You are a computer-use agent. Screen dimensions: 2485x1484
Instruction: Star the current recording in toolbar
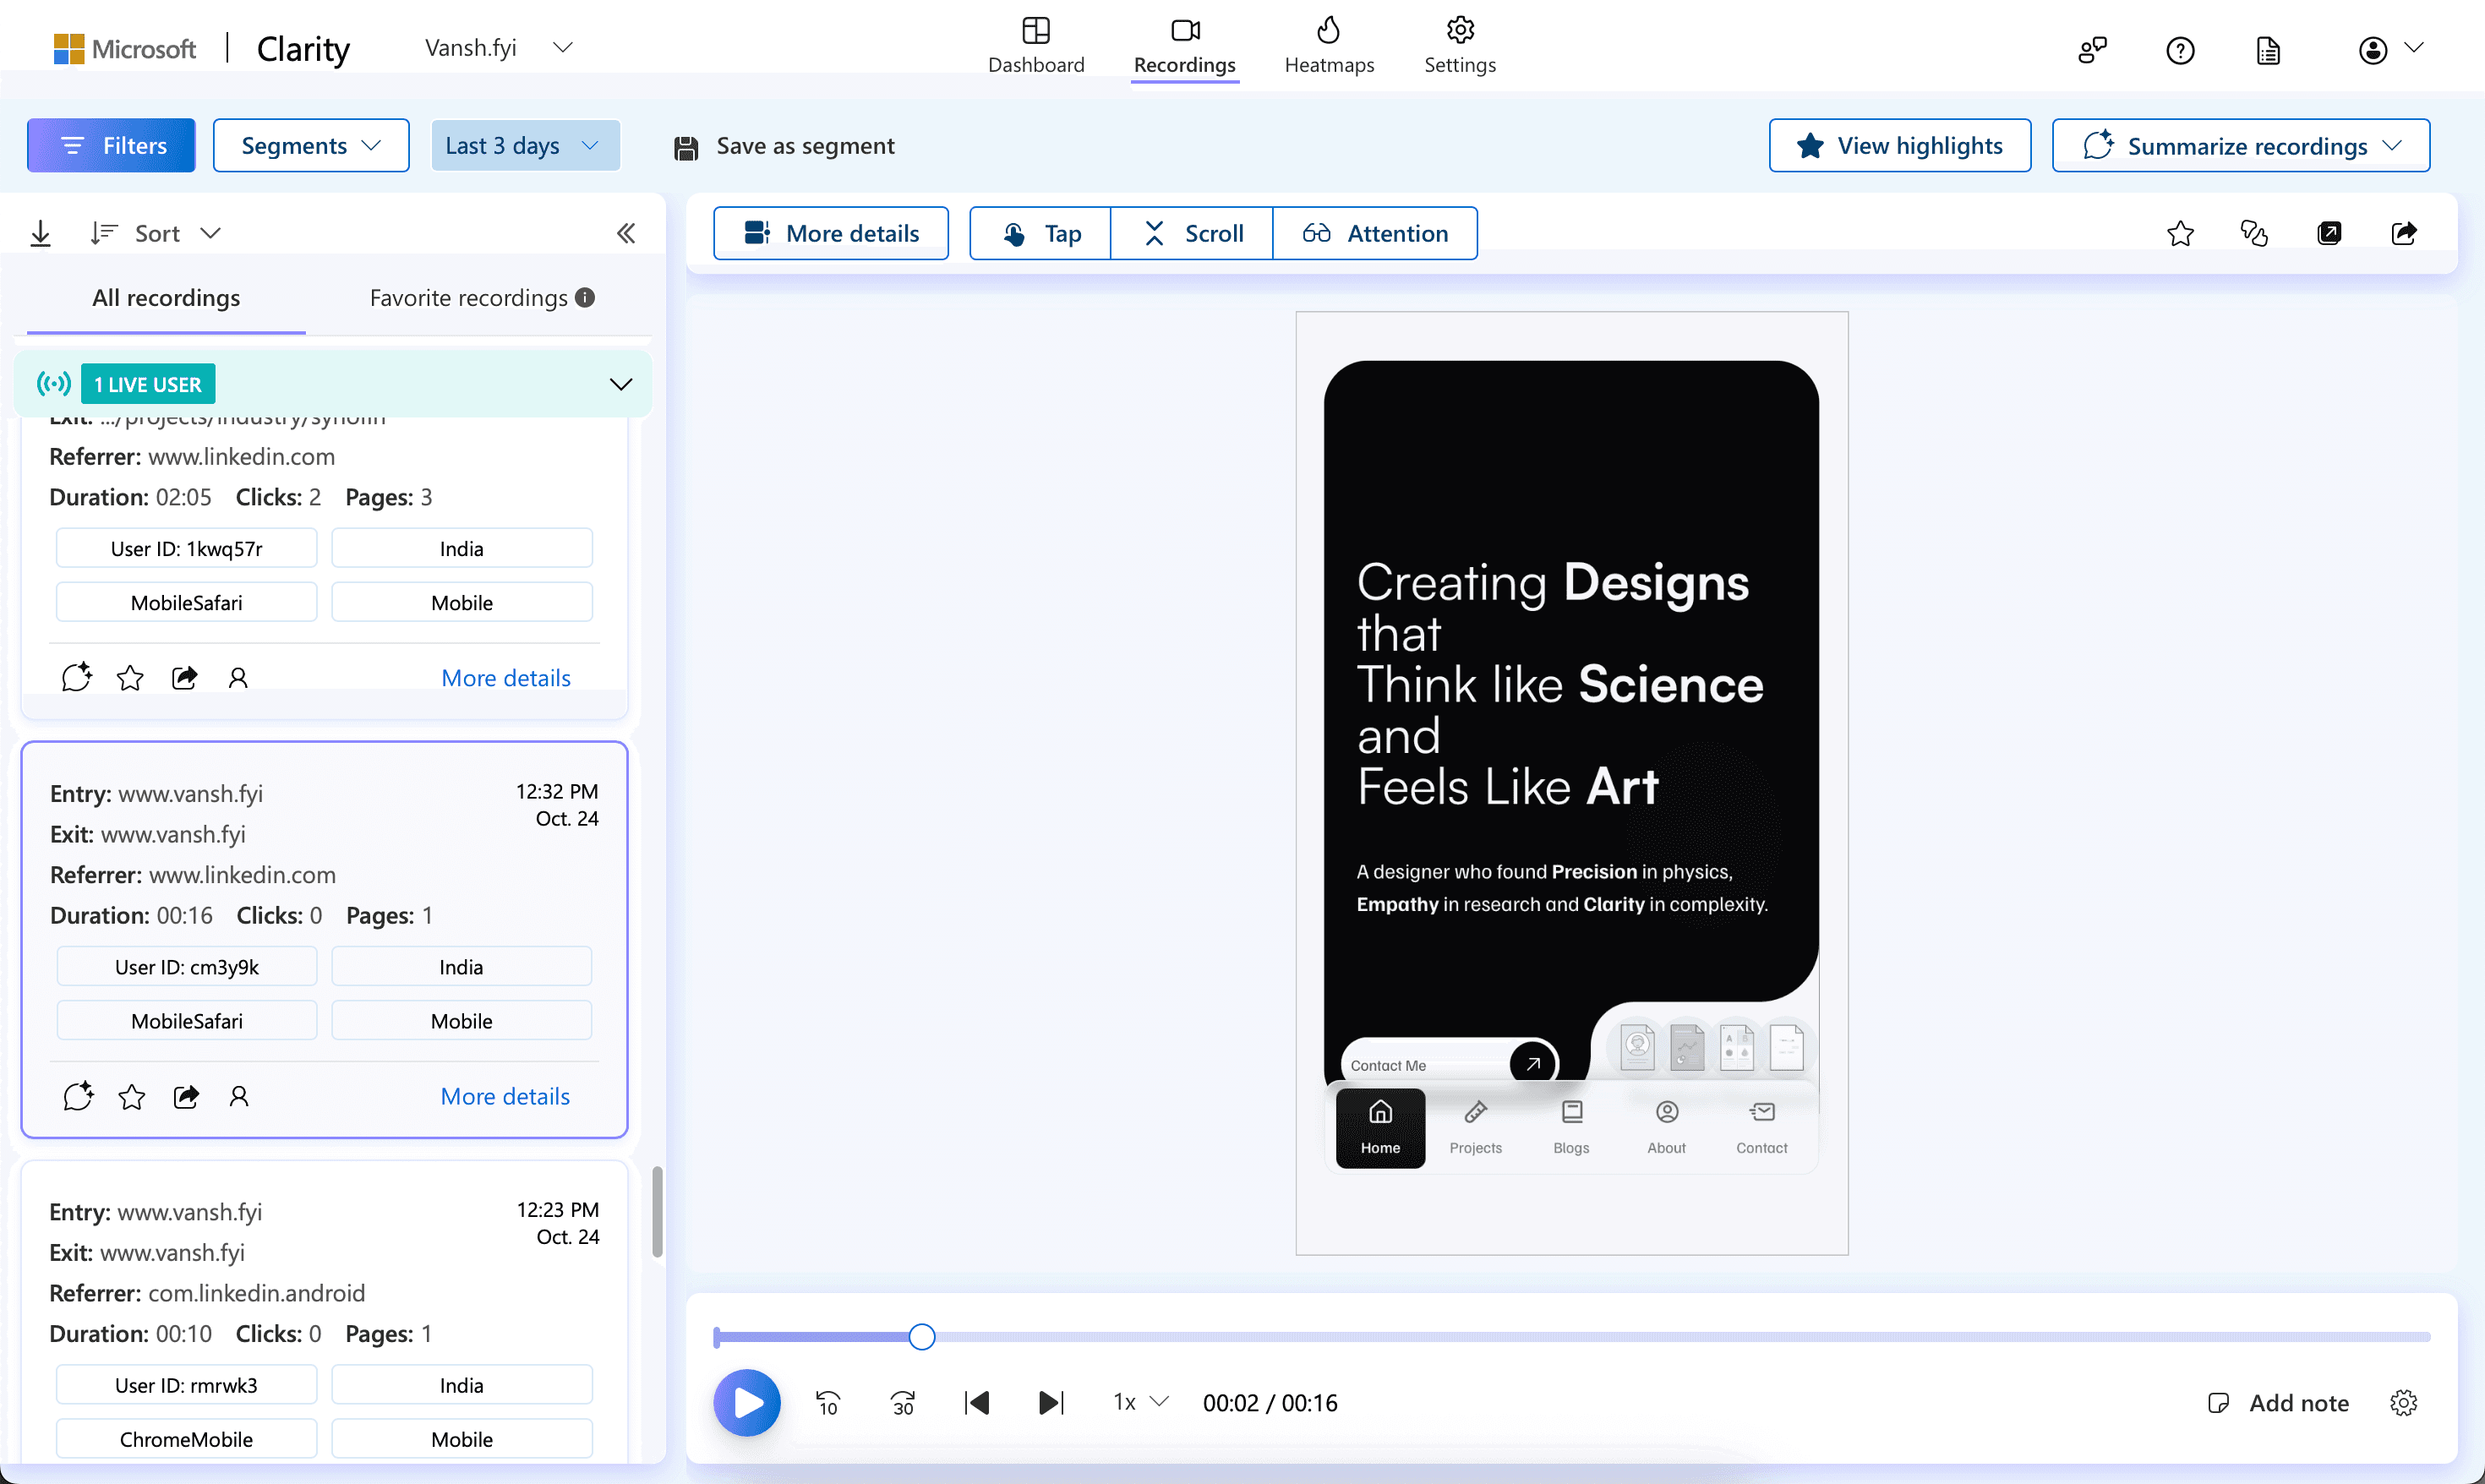[x=2180, y=233]
